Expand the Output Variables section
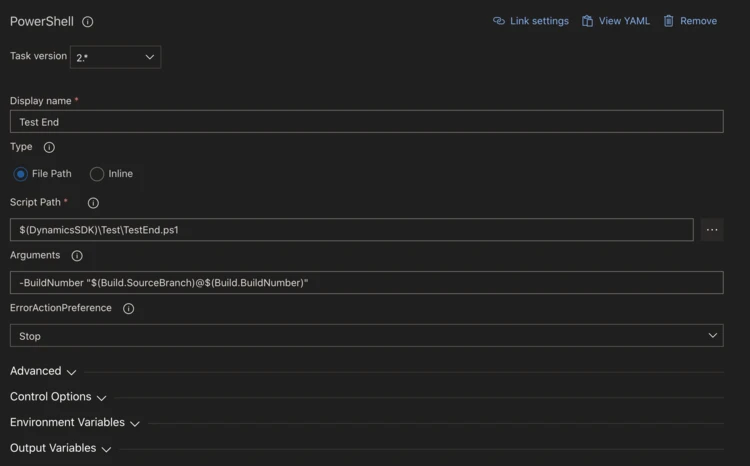The image size is (750, 466). click(x=60, y=449)
